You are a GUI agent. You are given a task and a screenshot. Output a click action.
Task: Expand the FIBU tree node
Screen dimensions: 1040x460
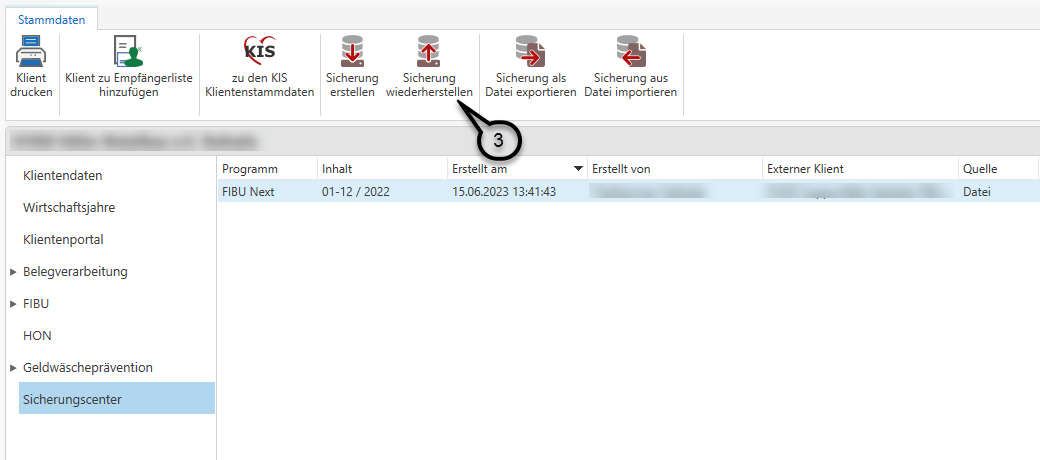click(x=13, y=304)
